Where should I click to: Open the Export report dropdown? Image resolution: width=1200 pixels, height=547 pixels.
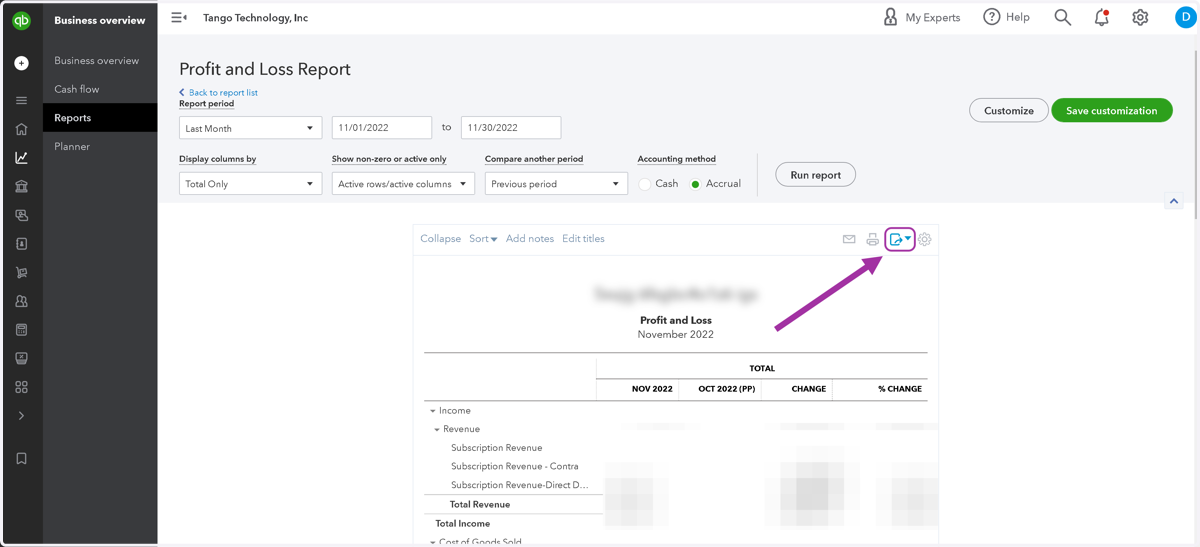[x=900, y=239]
